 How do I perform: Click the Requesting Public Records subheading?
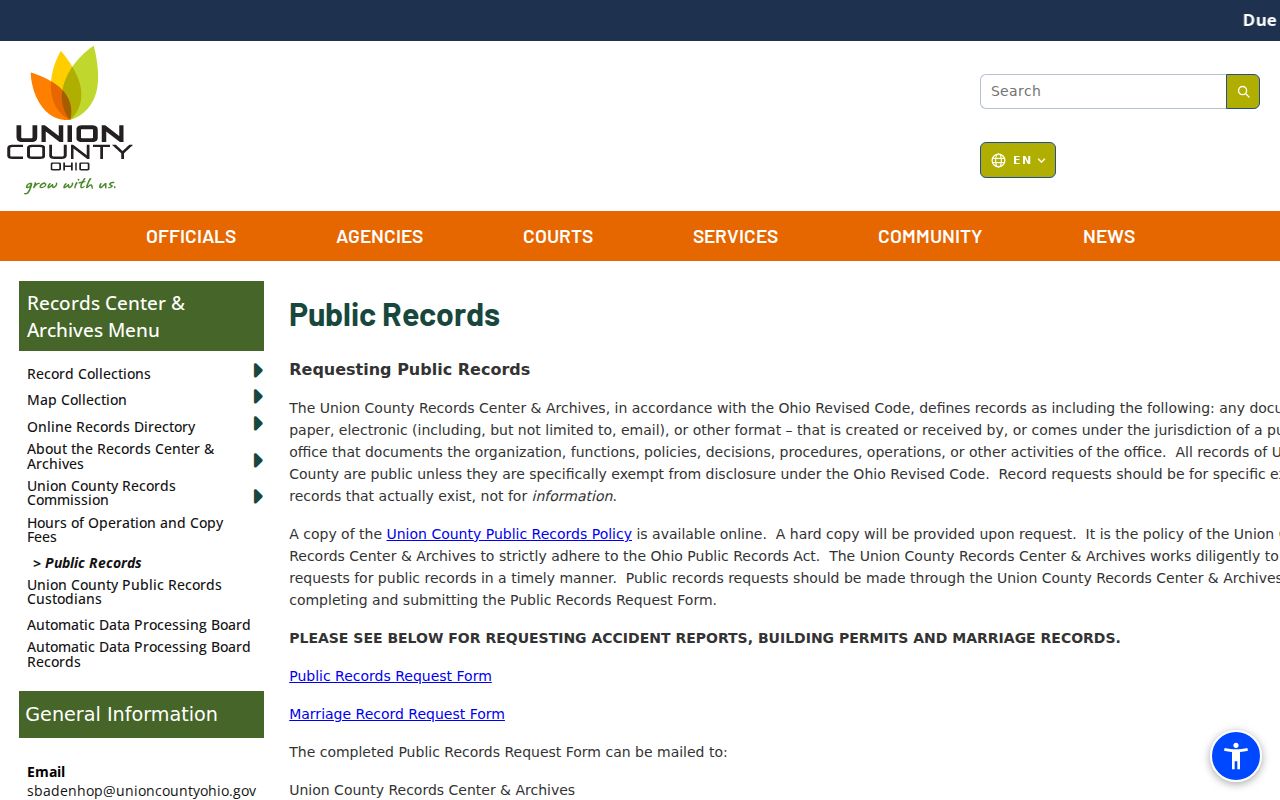click(x=410, y=369)
